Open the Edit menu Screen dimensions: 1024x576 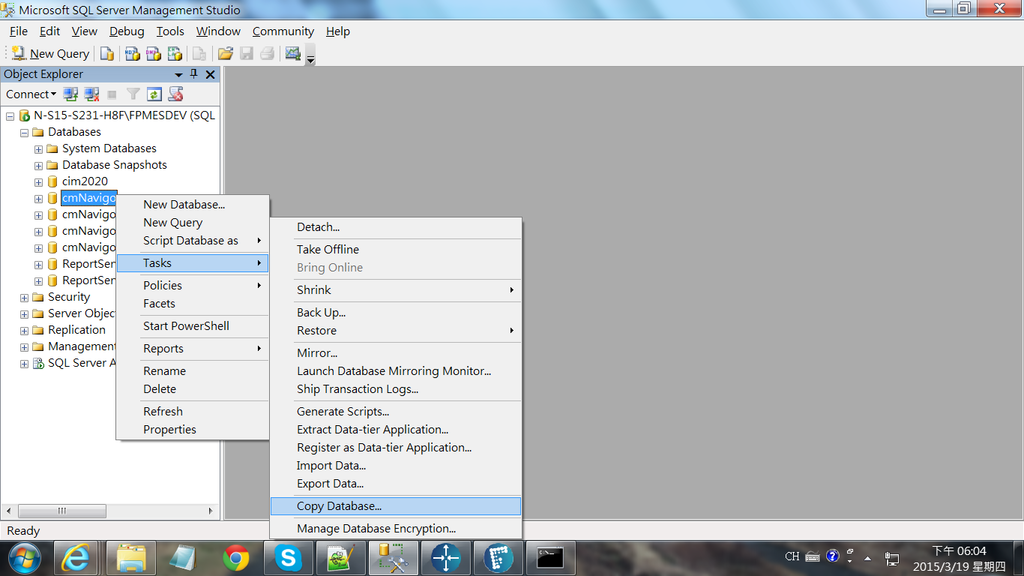[49, 31]
